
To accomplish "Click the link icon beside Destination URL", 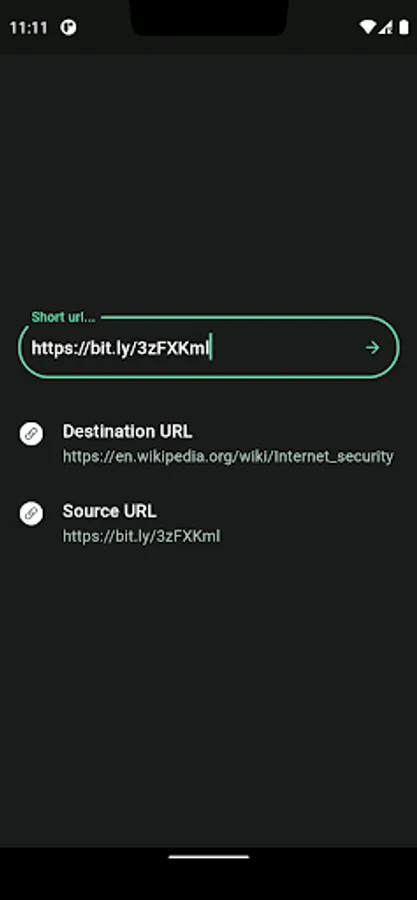I will tap(31, 433).
